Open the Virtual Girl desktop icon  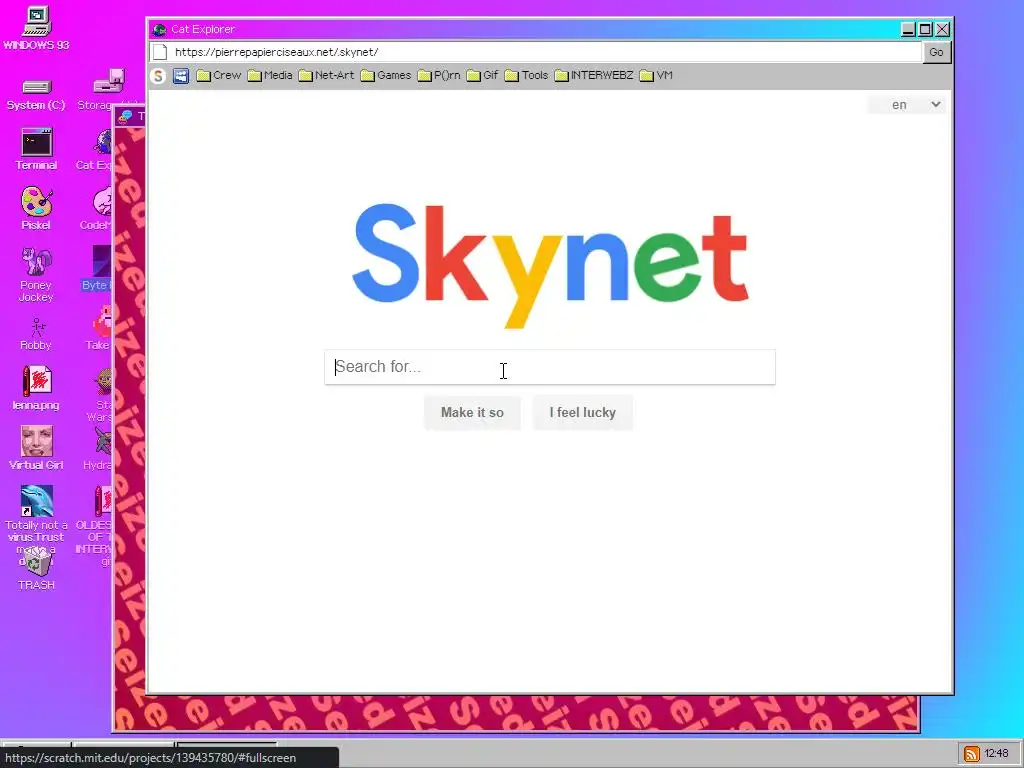pyautogui.click(x=36, y=447)
